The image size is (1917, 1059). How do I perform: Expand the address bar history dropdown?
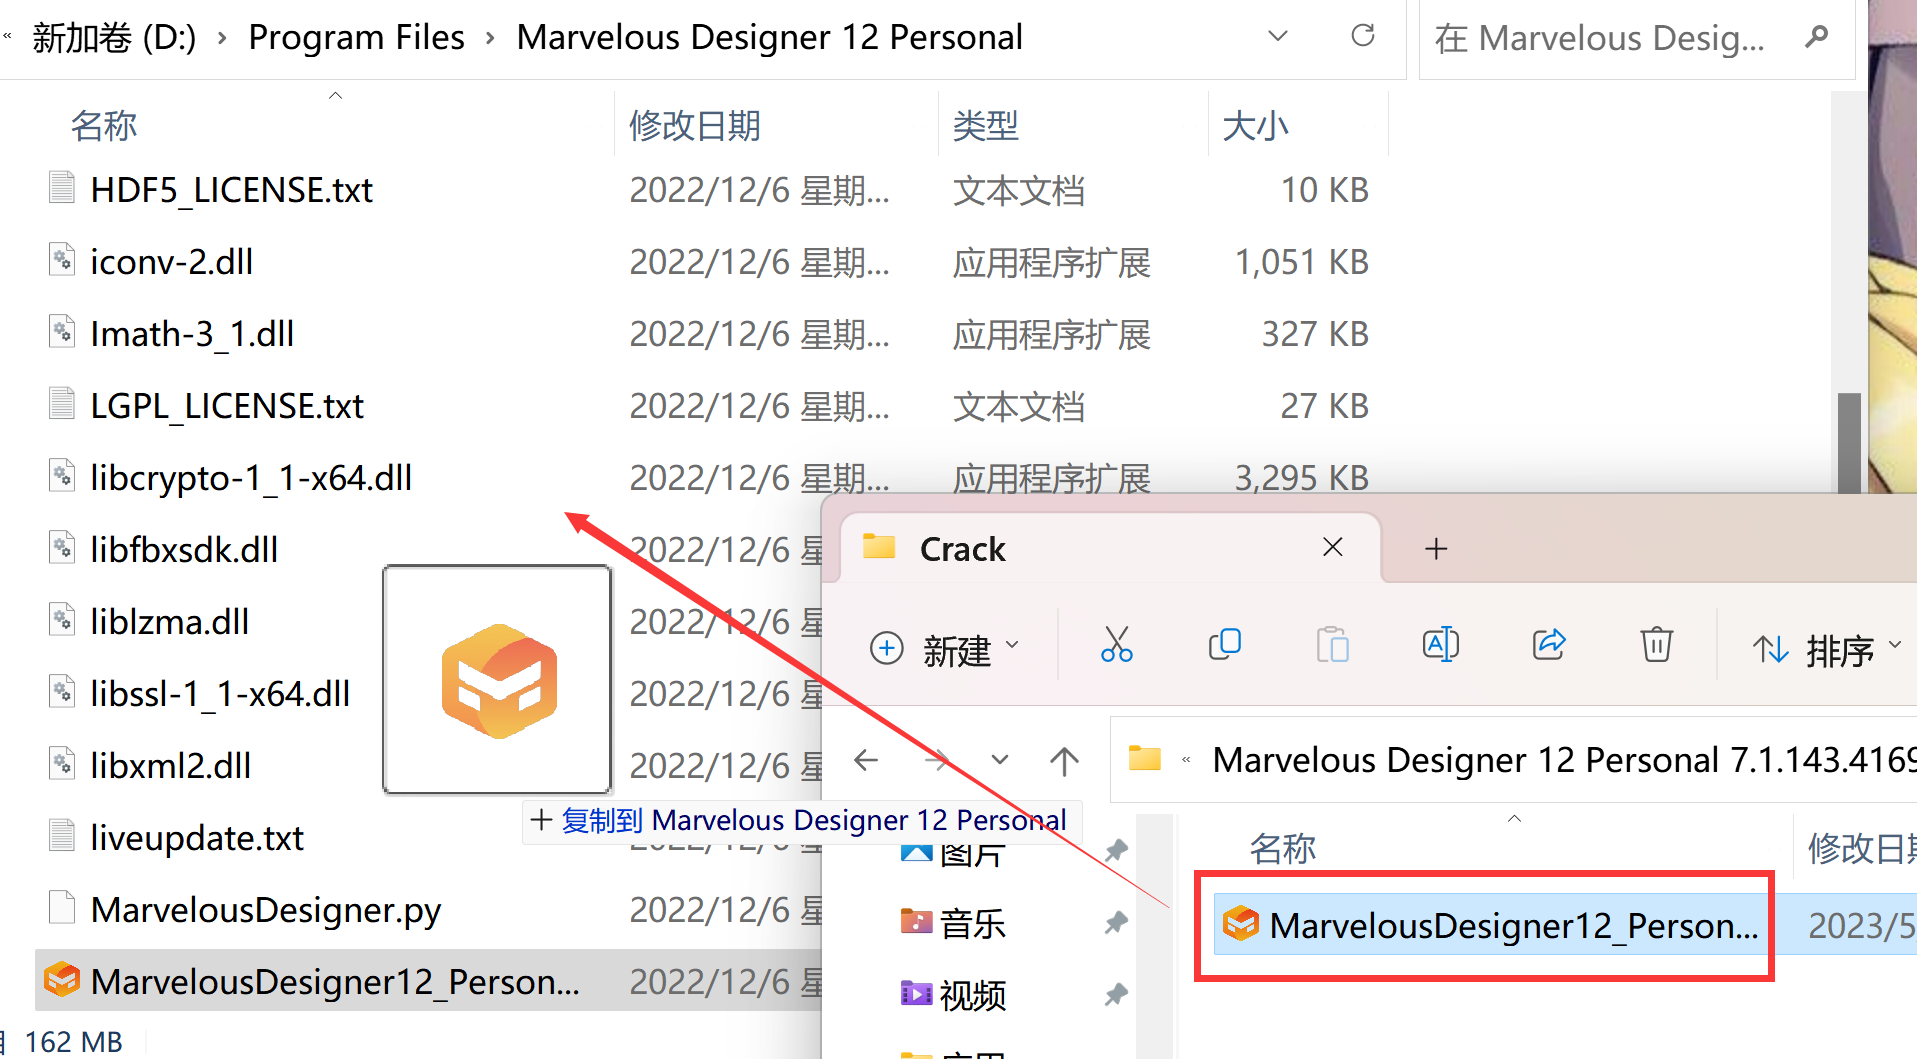(1277, 37)
